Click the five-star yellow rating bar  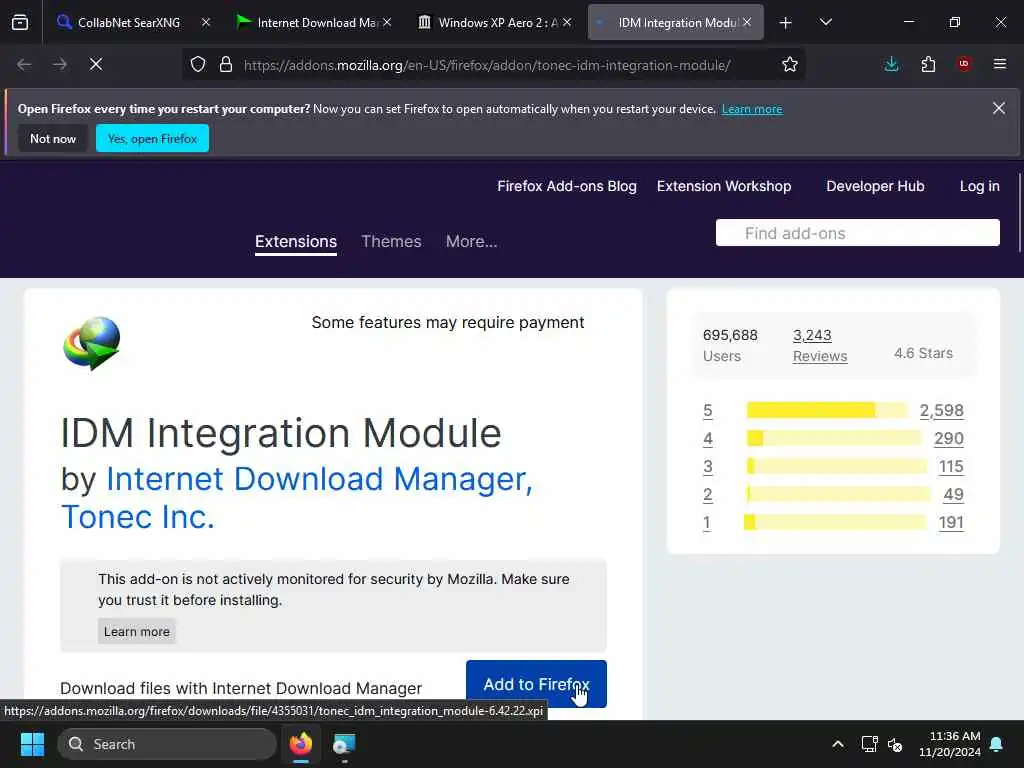coord(827,410)
